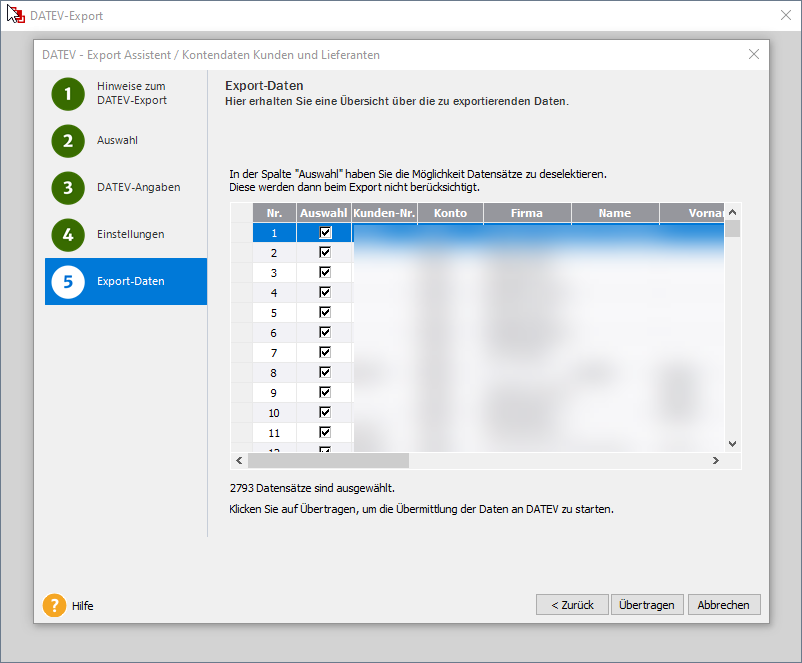Switch to the DATEV-Angaben step
Screen dimensions: 802x663
pos(139,187)
